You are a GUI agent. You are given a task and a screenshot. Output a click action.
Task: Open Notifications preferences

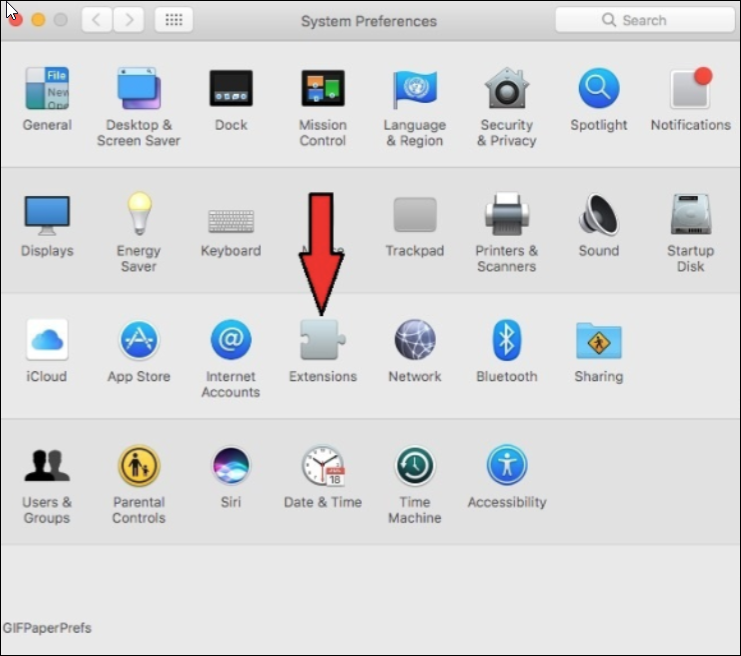click(690, 88)
